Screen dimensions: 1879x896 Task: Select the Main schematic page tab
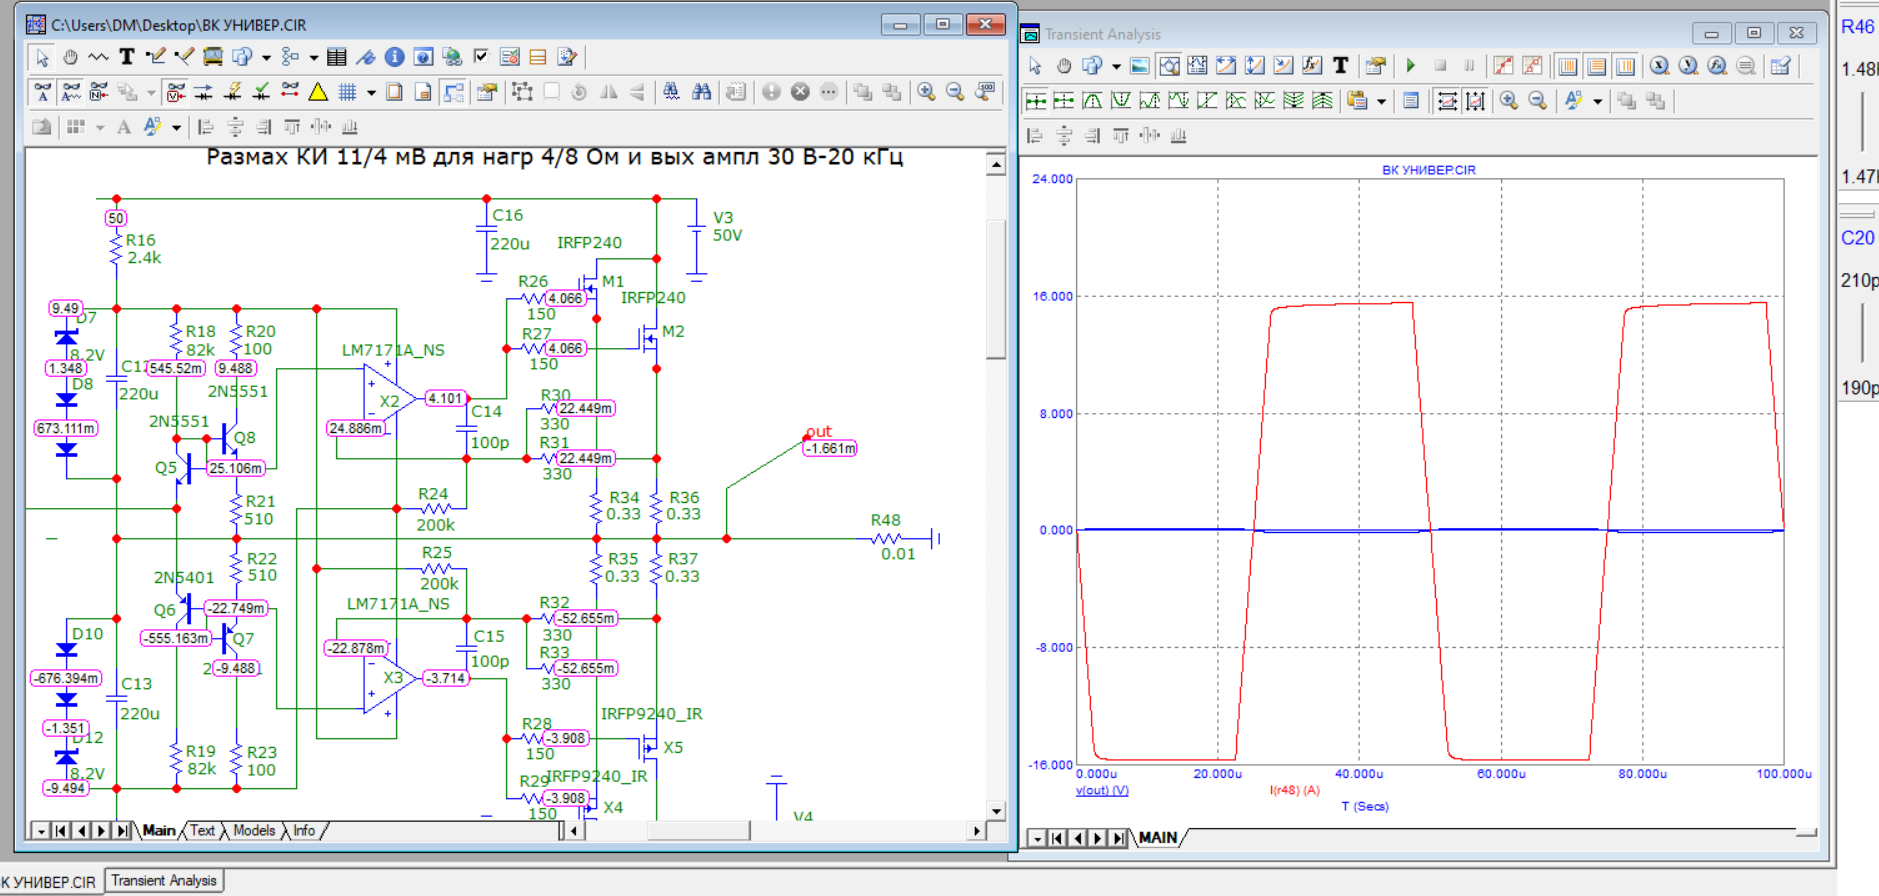pyautogui.click(x=159, y=830)
